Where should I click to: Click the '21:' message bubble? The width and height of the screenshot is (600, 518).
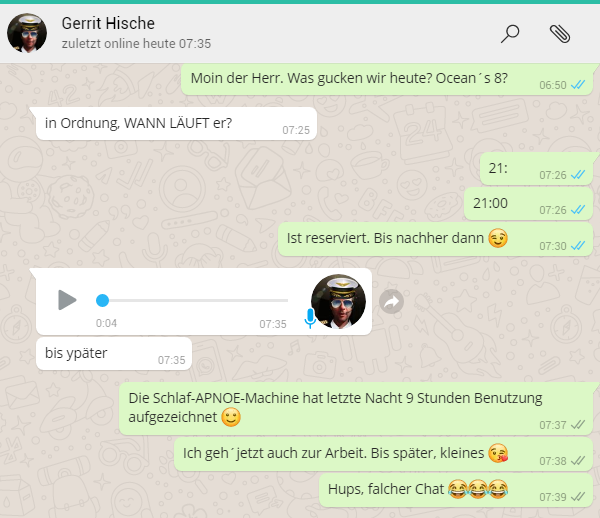pyautogui.click(x=505, y=168)
